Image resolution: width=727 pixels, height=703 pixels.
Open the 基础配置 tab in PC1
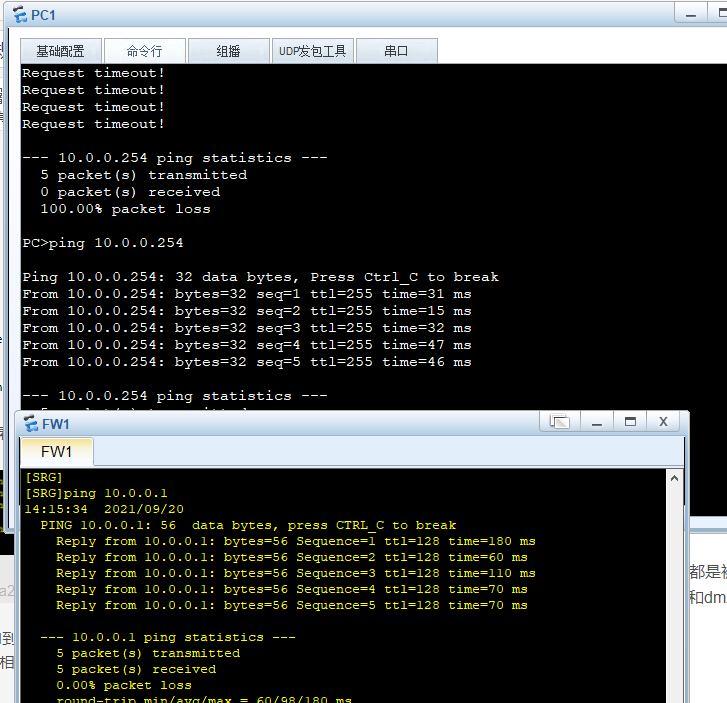point(61,51)
